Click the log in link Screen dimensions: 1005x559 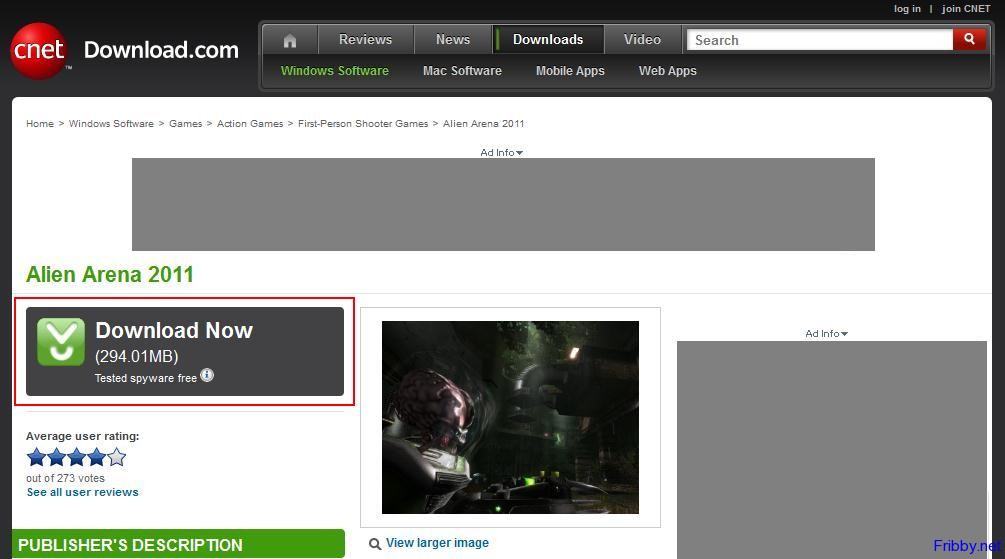pyautogui.click(x=907, y=9)
